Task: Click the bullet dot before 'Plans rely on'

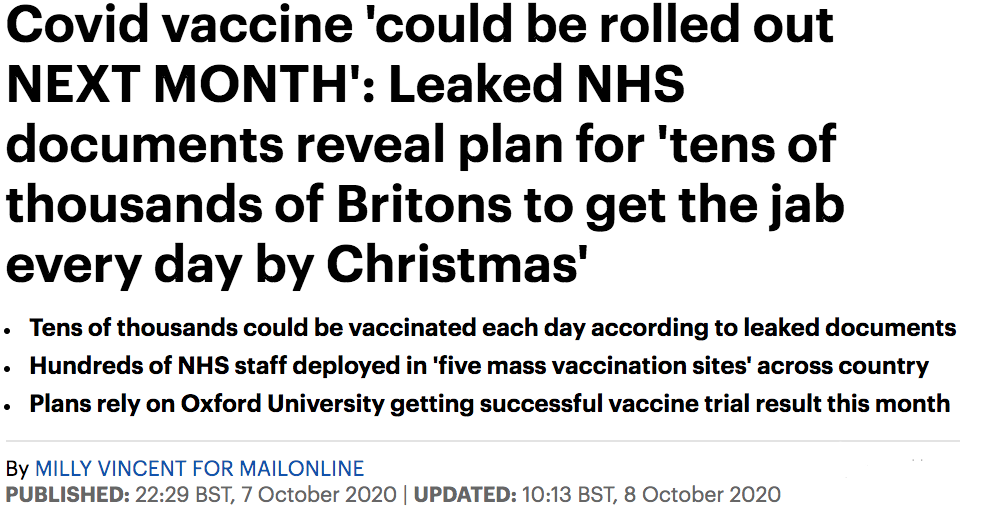Action: click(x=8, y=405)
